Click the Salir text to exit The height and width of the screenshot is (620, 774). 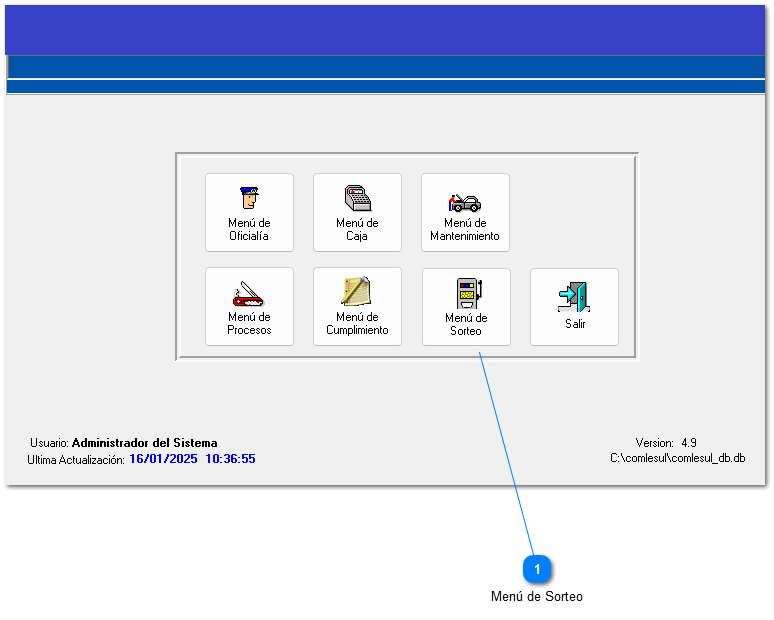click(575, 324)
